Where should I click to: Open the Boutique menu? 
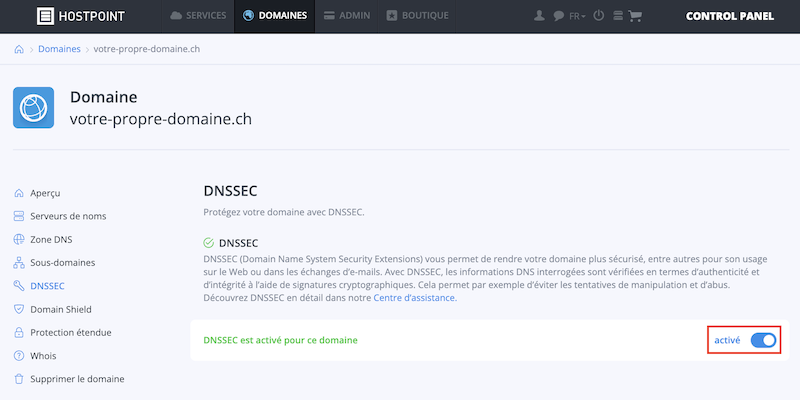point(417,16)
